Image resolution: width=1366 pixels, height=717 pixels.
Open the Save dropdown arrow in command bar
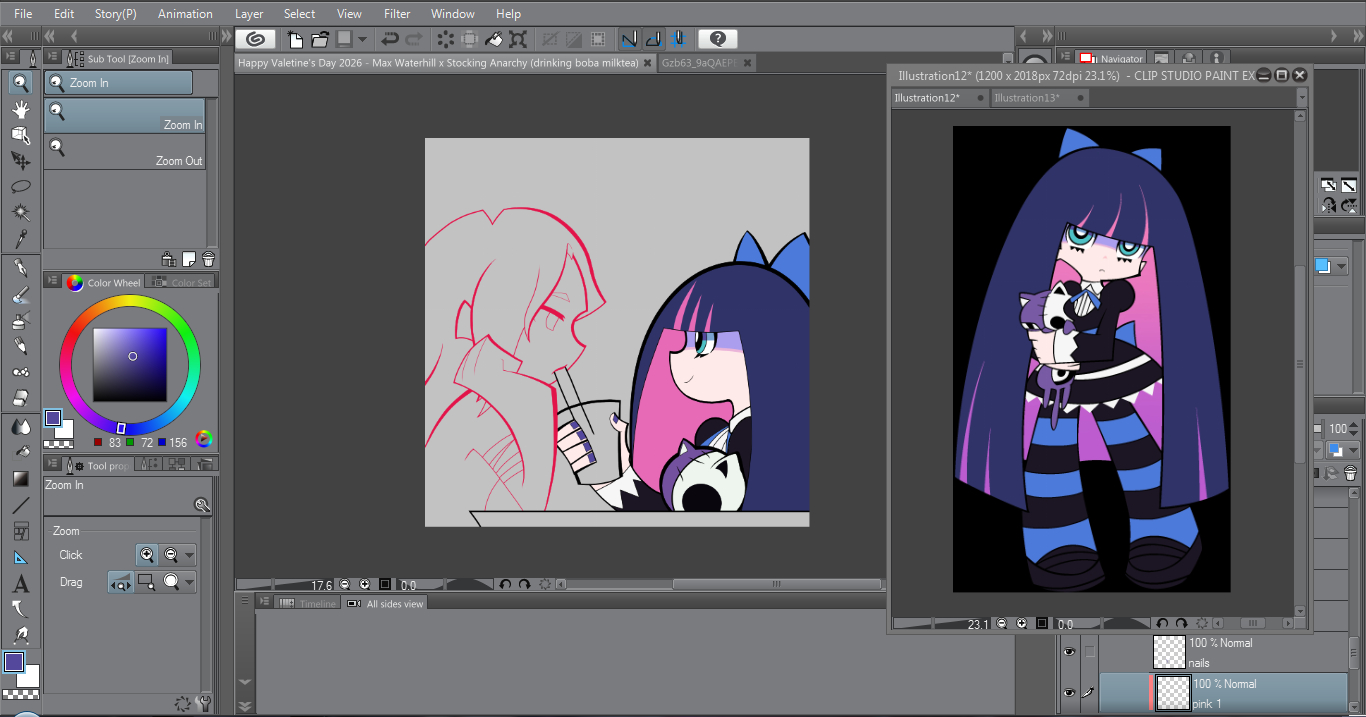coord(362,39)
